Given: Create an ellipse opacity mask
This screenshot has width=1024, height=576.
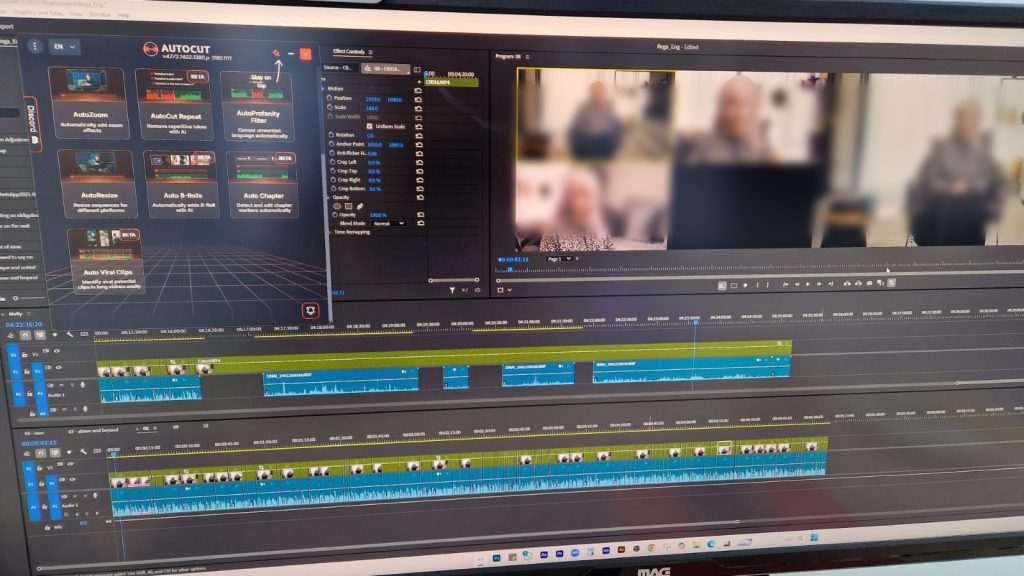Looking at the screenshot, I should tap(337, 206).
